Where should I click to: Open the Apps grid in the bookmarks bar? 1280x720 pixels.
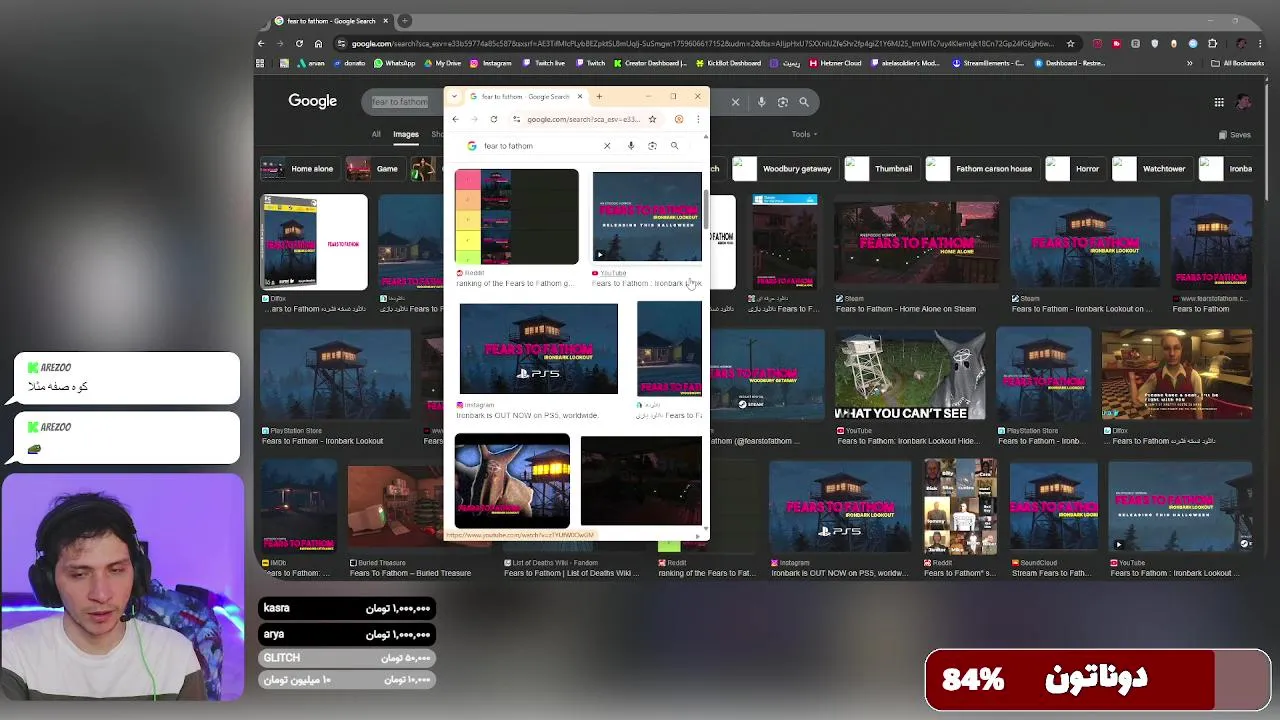point(260,63)
